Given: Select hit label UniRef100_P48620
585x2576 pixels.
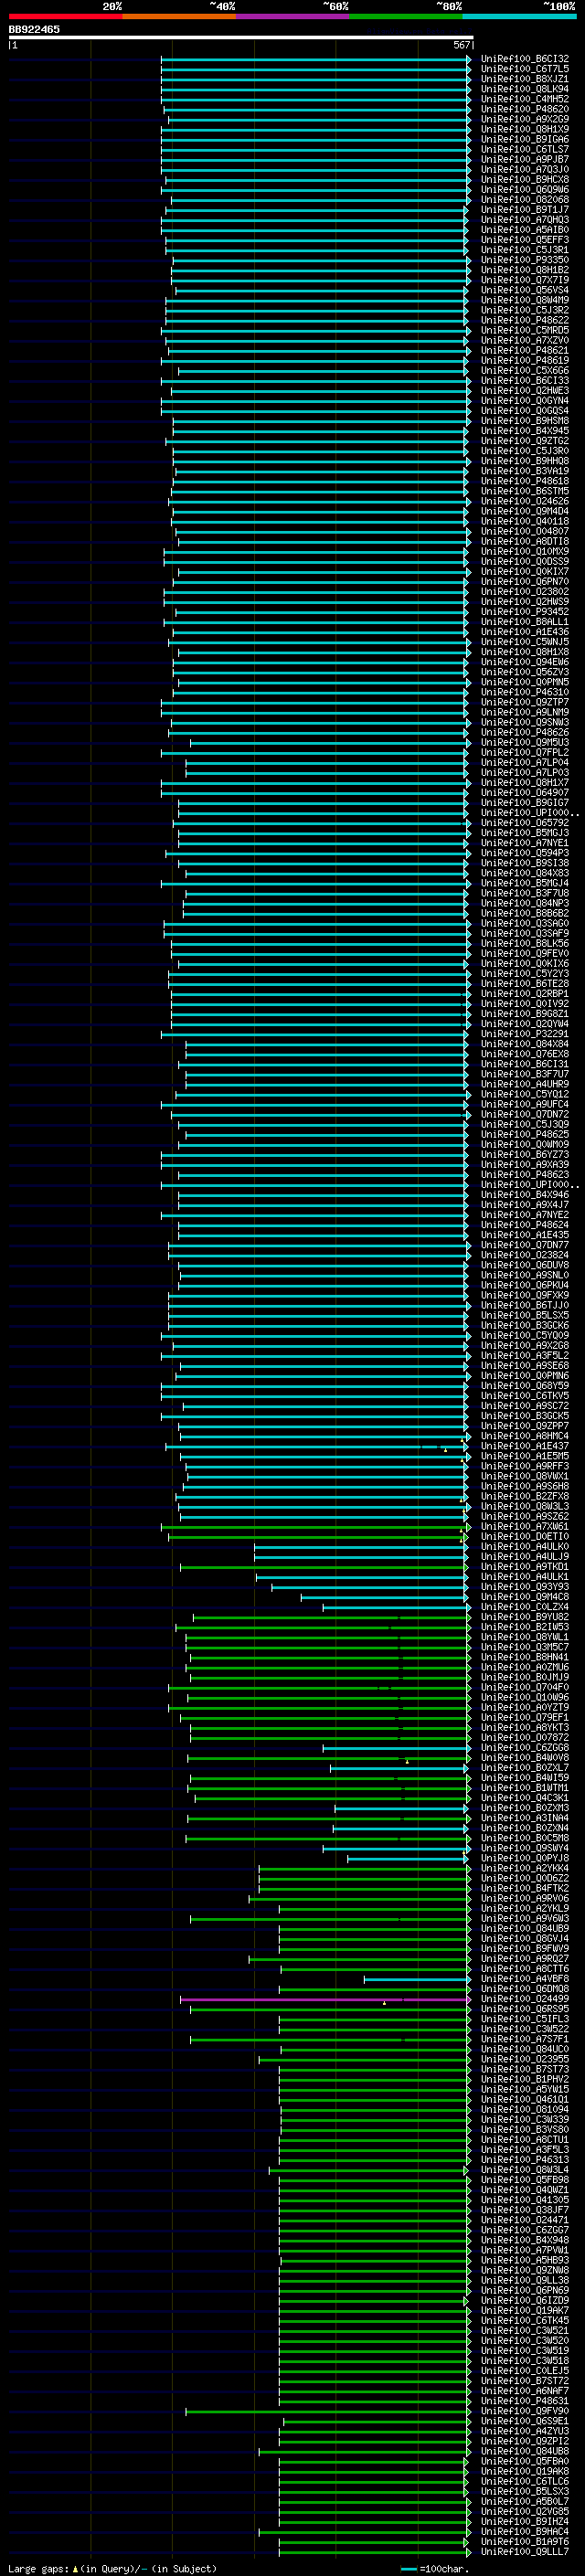Looking at the screenshot, I should 525,109.
